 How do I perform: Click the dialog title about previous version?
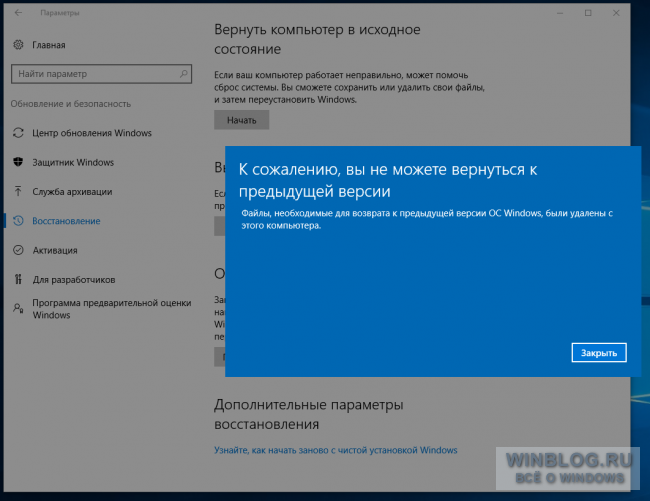click(388, 180)
